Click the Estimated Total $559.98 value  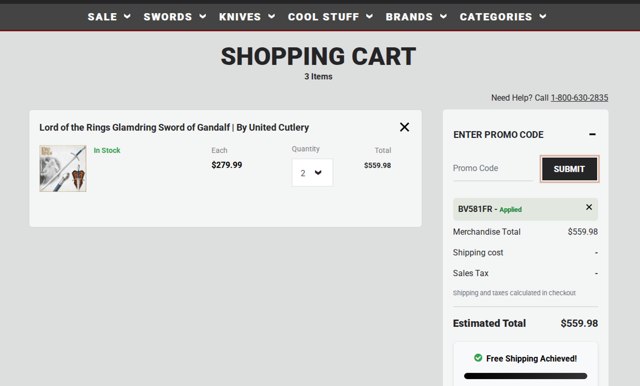coord(579,323)
